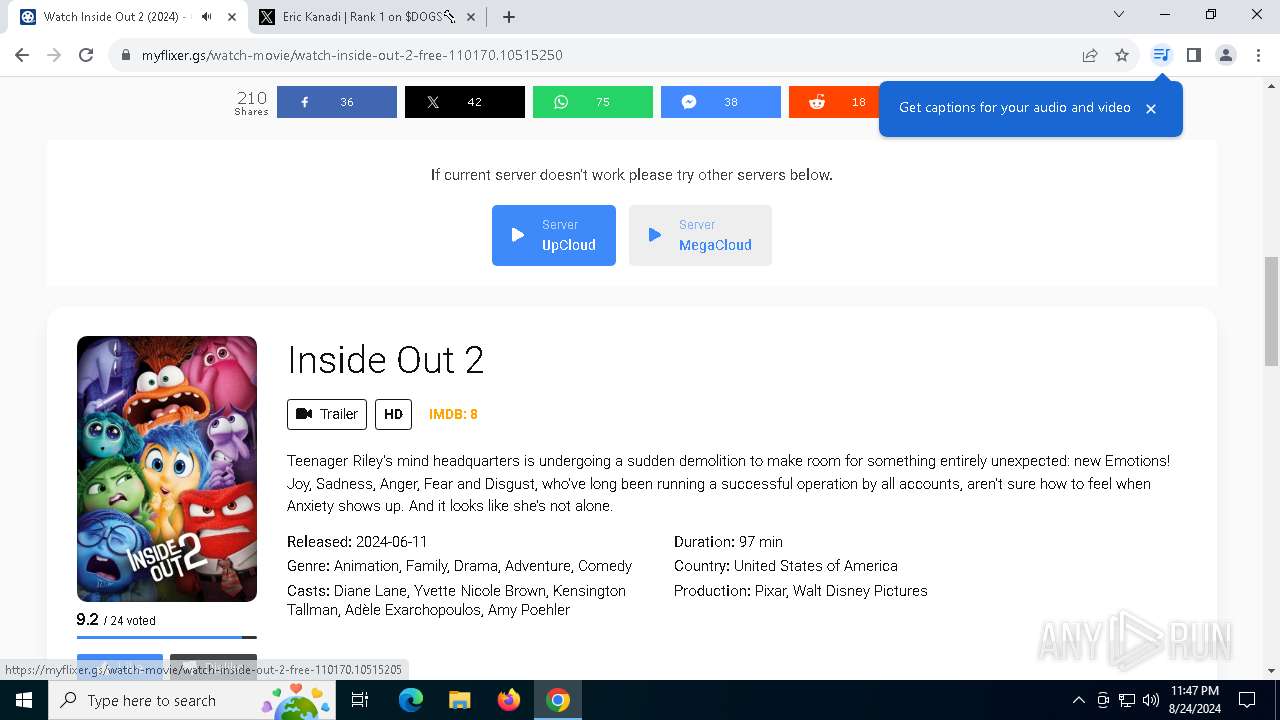Image resolution: width=1280 pixels, height=720 pixels.
Task: Click the Chrome taskbar icon
Action: (558, 700)
